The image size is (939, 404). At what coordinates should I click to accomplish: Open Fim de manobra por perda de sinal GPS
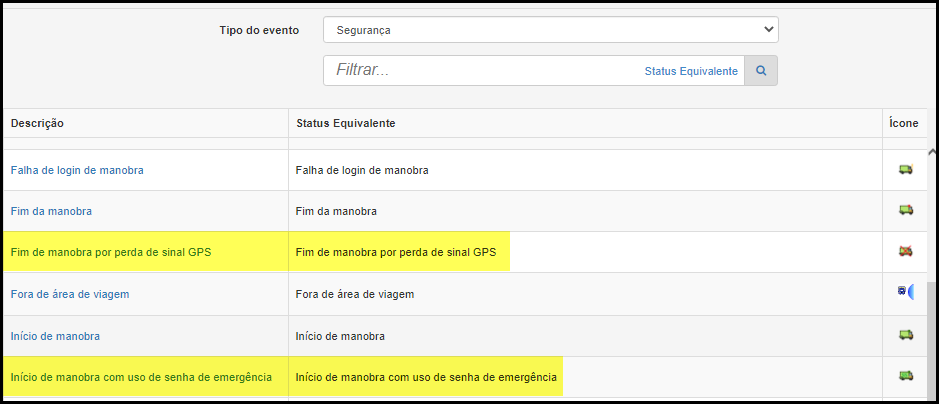coord(111,252)
